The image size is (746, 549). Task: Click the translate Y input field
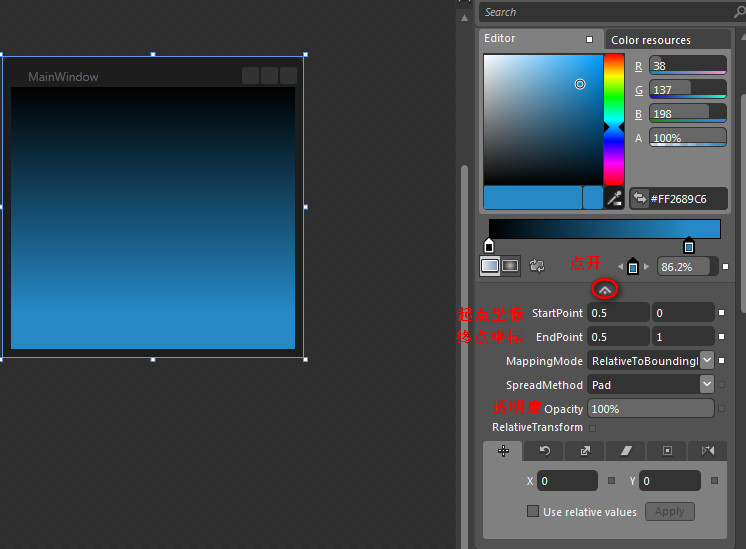[670, 480]
